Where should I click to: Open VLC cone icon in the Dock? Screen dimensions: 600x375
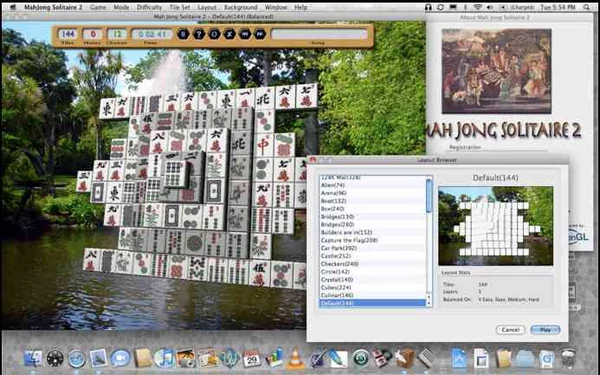point(295,359)
